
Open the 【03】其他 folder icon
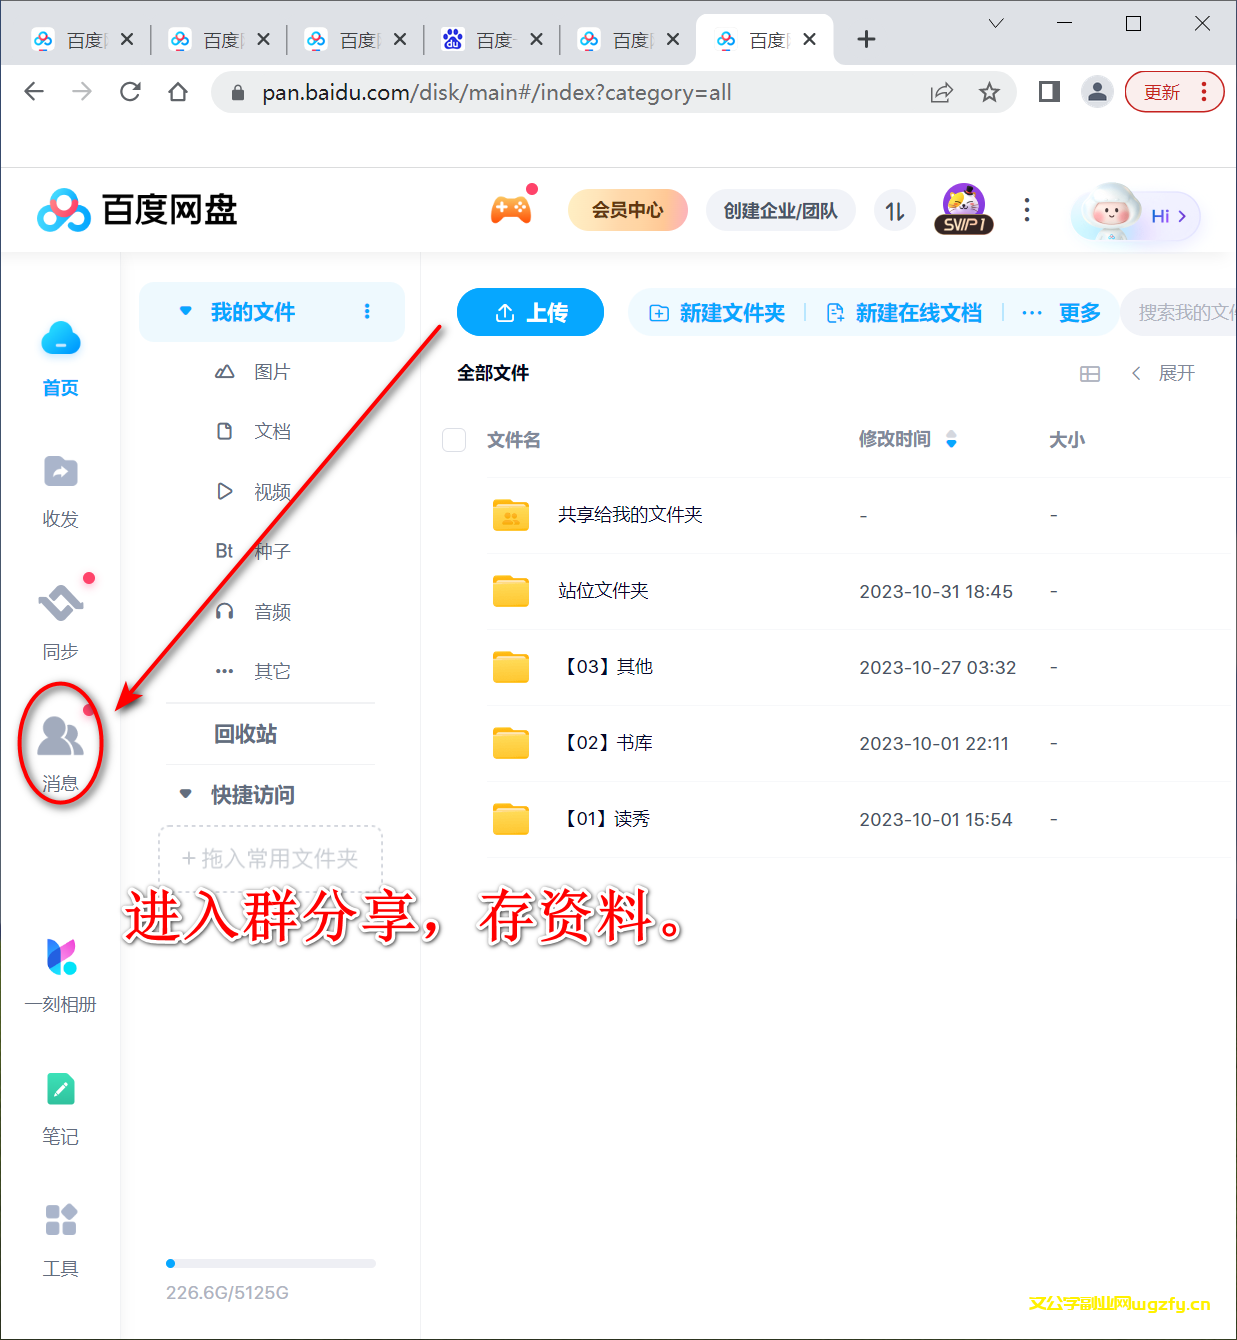[511, 667]
